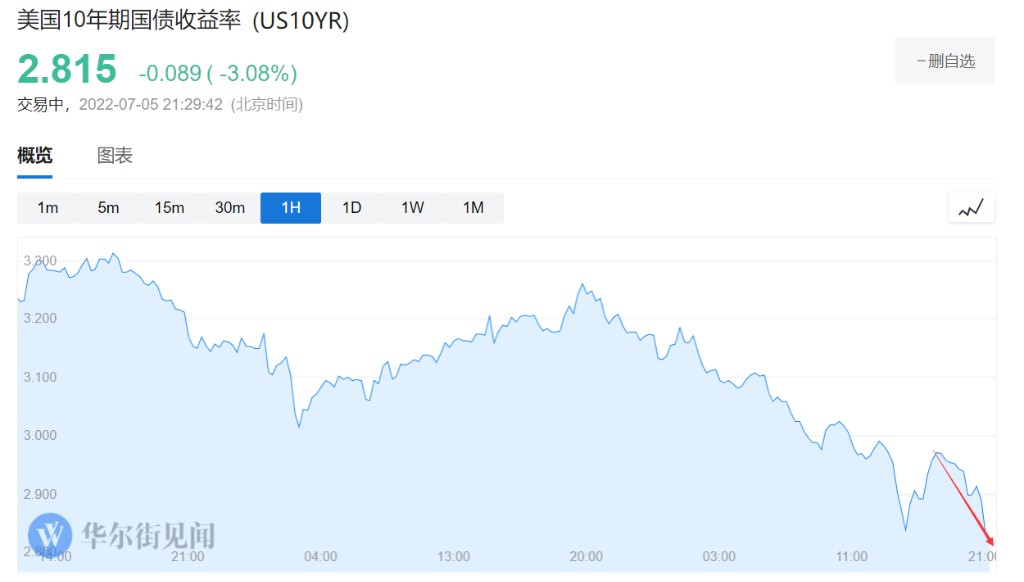Switch chart to 1D interval
This screenshot has height=582, width=1024.
pos(352,208)
